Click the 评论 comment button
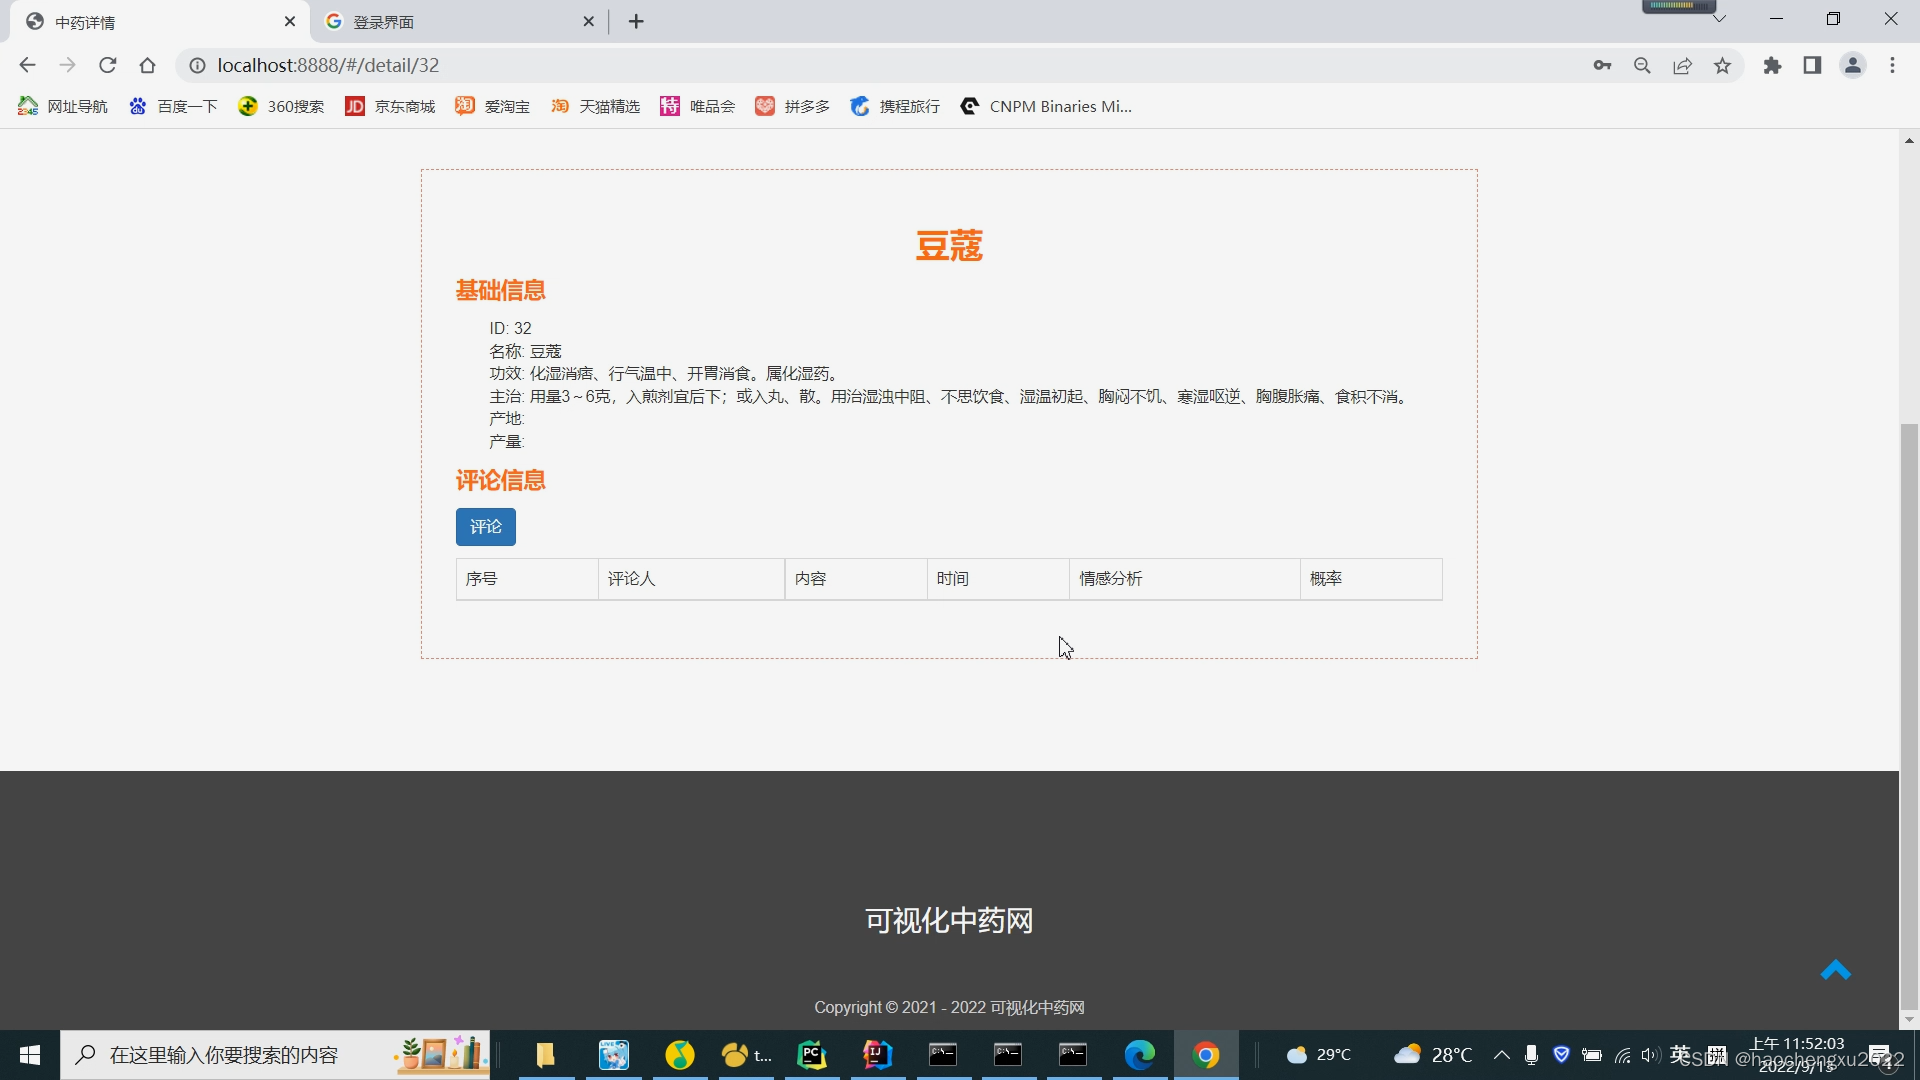 tap(486, 527)
